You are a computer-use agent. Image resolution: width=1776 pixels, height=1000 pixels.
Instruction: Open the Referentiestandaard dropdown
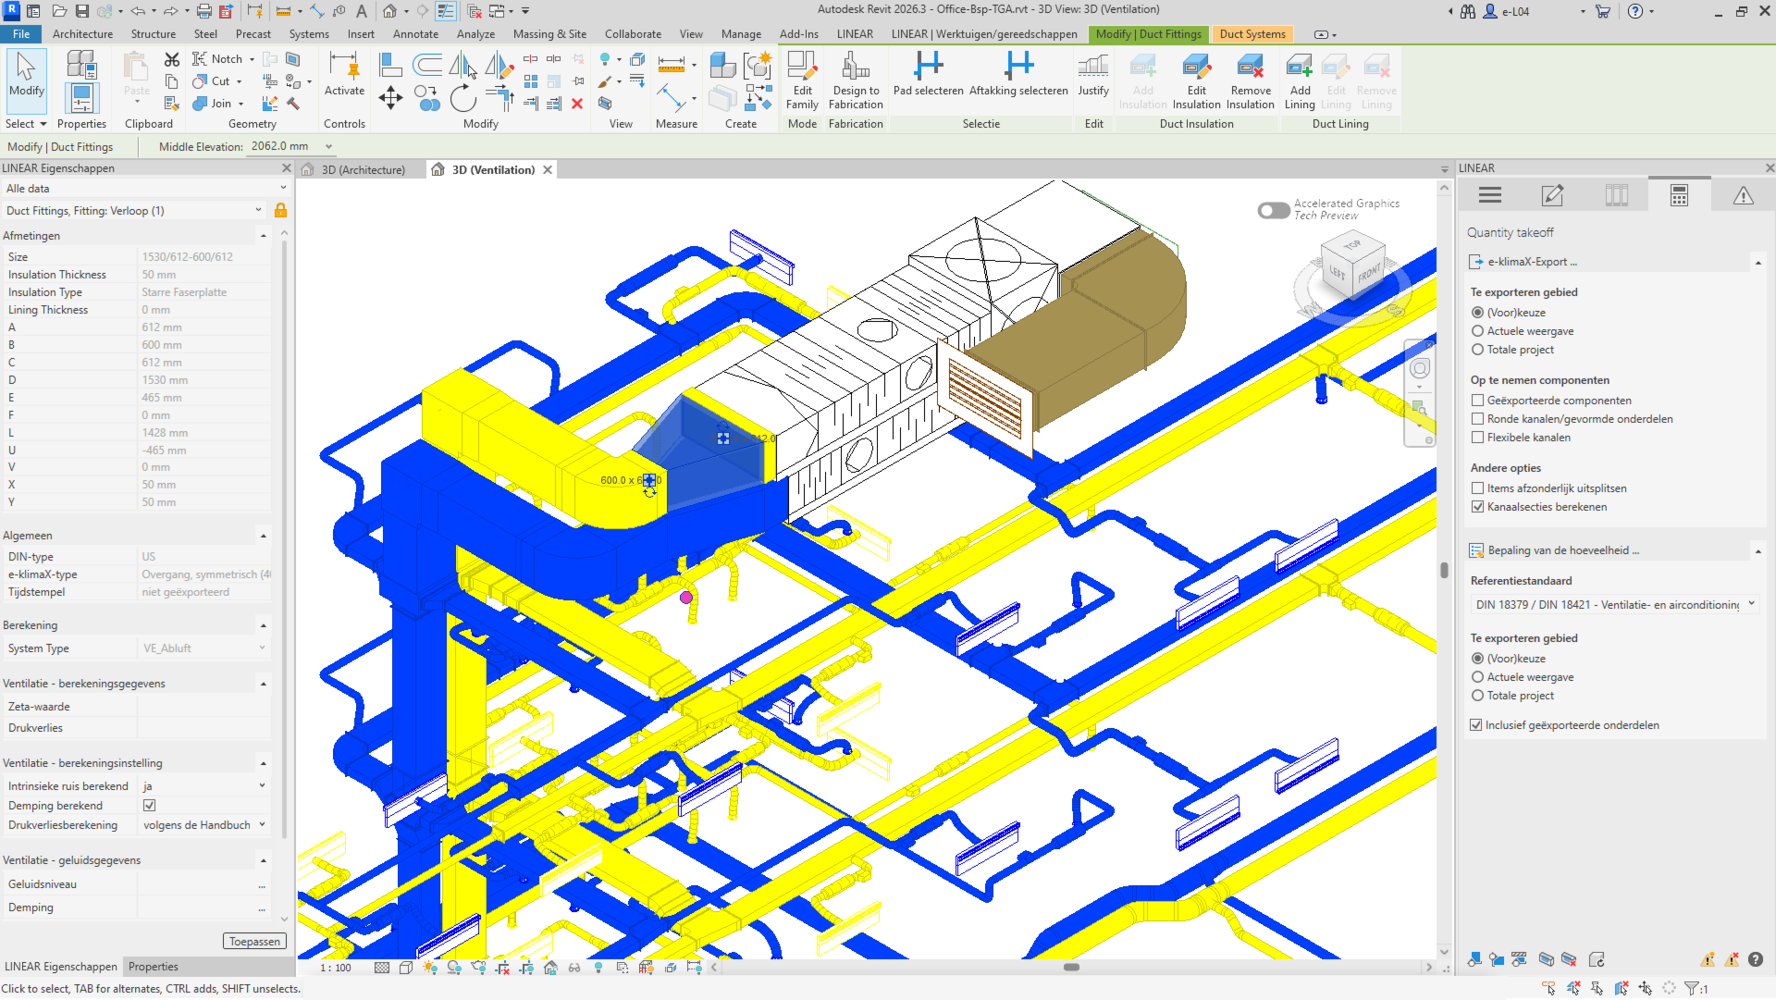coord(1614,604)
